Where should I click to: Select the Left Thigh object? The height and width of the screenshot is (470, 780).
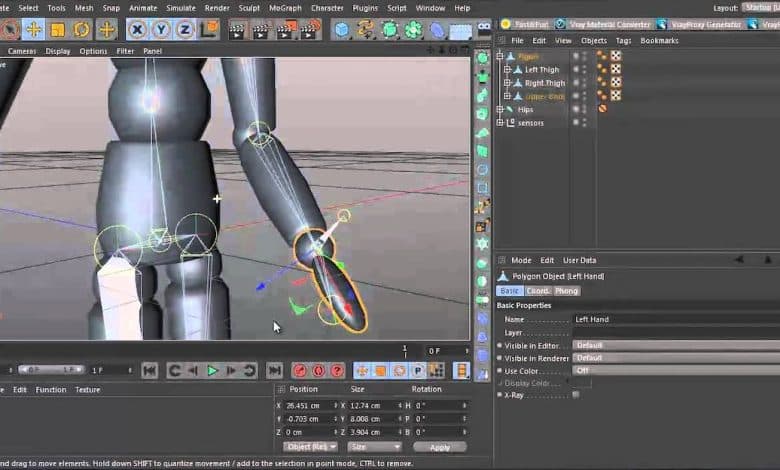[x=542, y=70]
